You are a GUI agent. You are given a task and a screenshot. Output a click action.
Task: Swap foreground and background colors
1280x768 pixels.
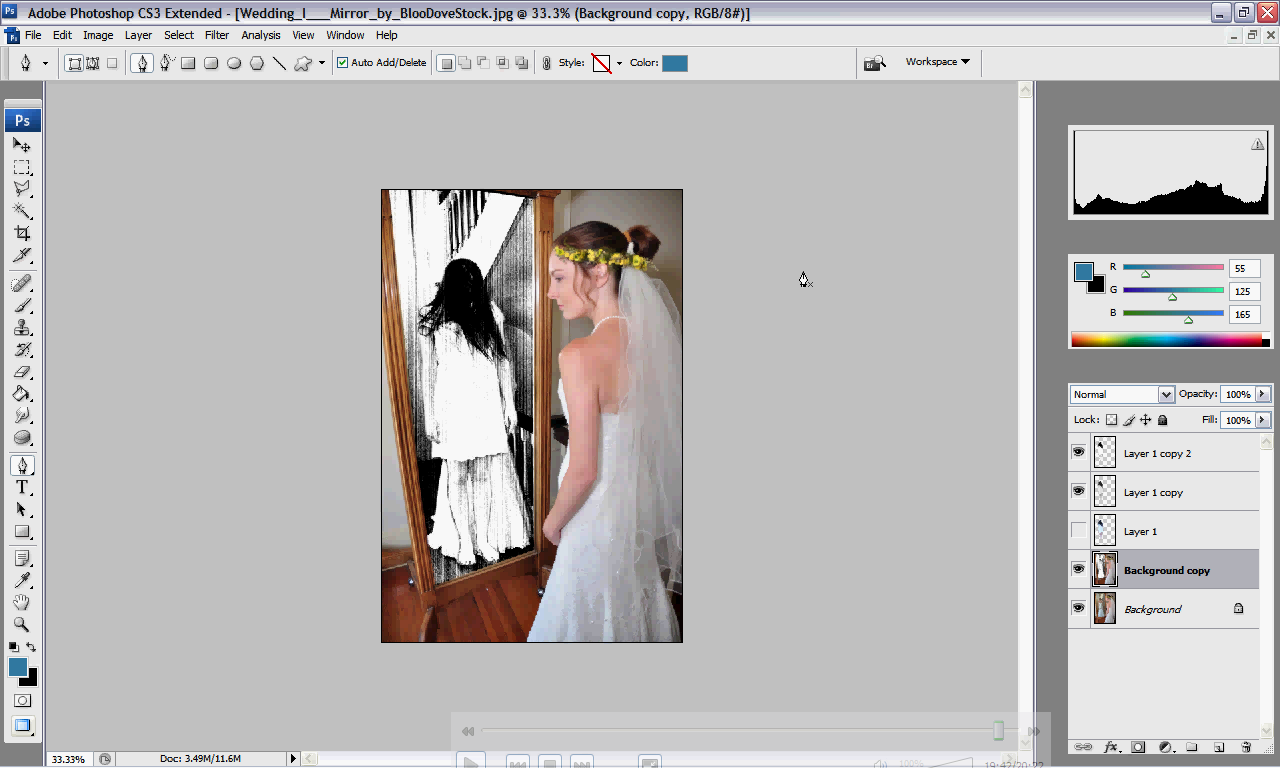click(31, 647)
